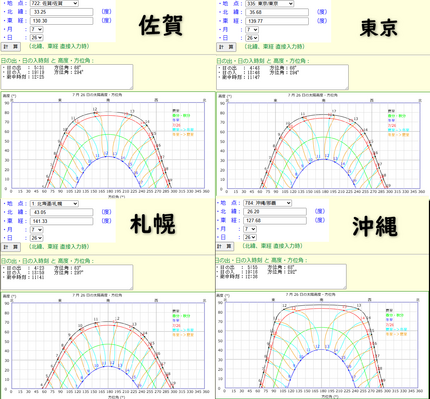The image size is (430, 399).
Task: Click the 東経 field showing 141.33
Action: coord(61,221)
